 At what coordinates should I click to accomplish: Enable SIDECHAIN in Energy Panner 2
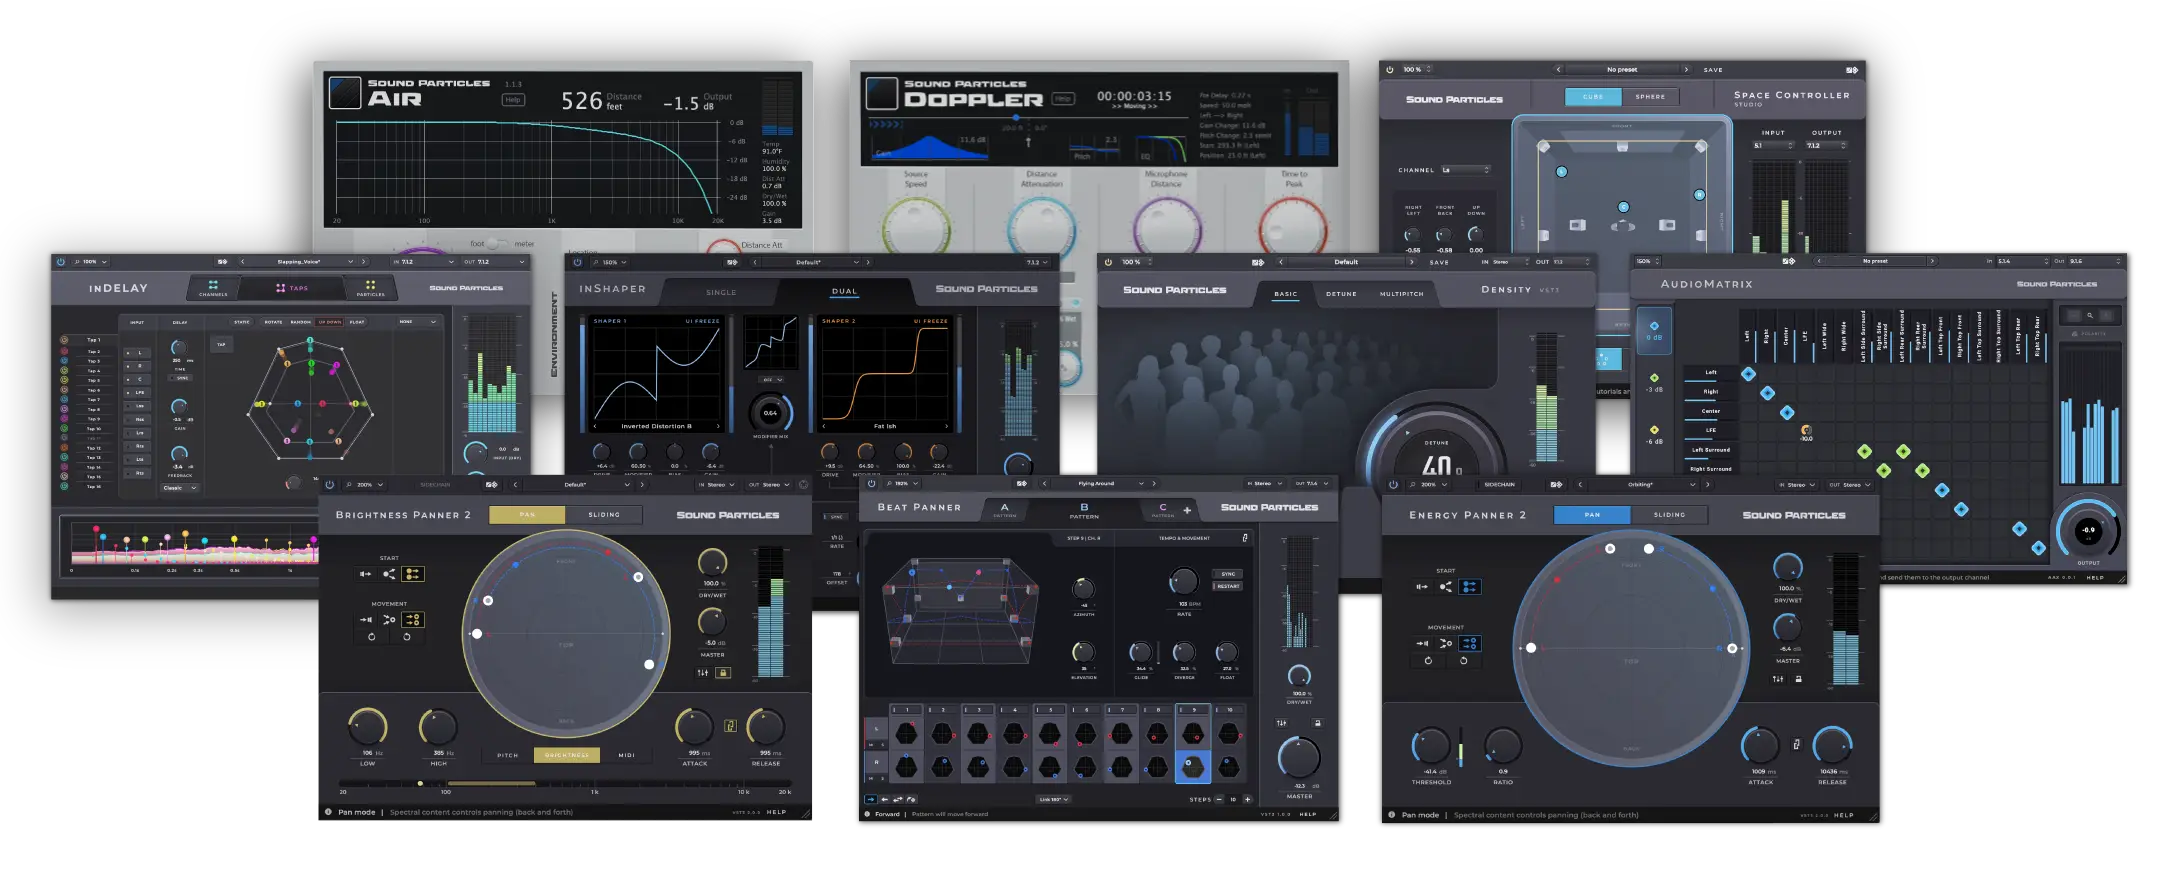coord(1499,485)
